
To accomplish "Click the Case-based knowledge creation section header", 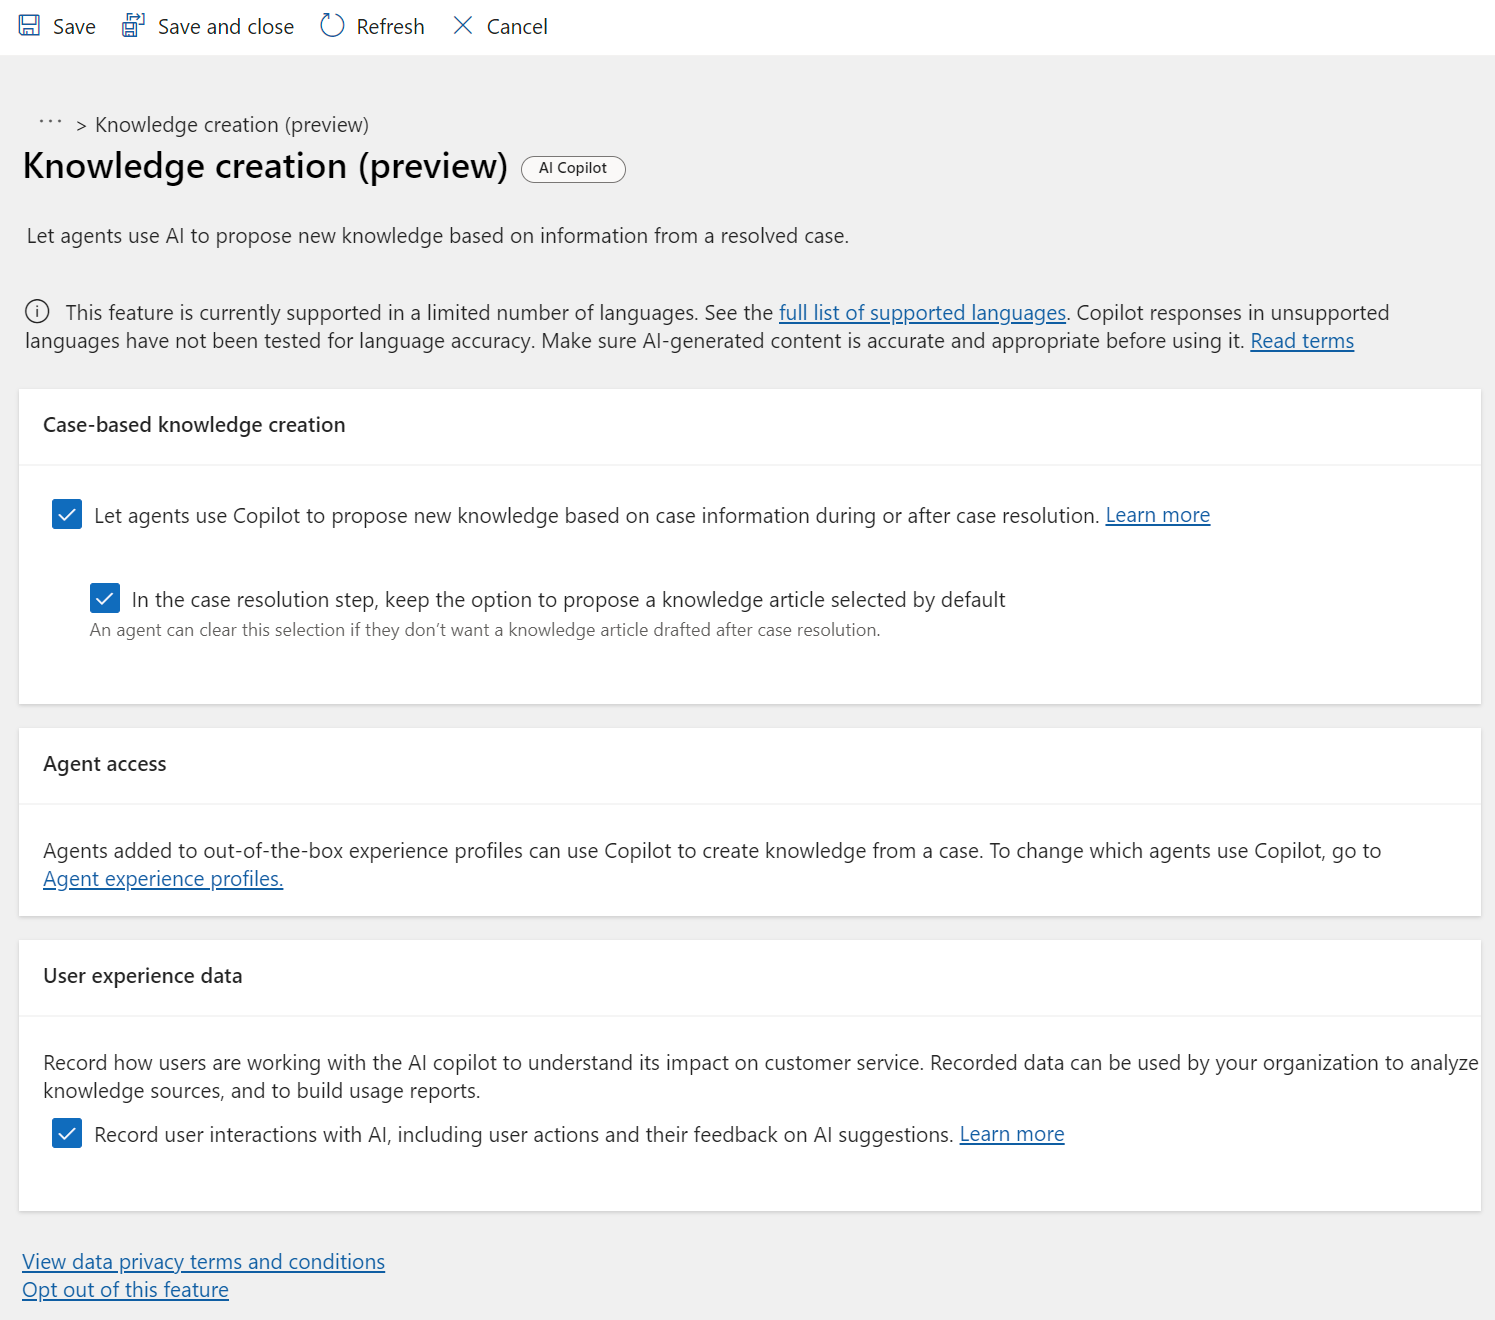I will pyautogui.click(x=193, y=424).
